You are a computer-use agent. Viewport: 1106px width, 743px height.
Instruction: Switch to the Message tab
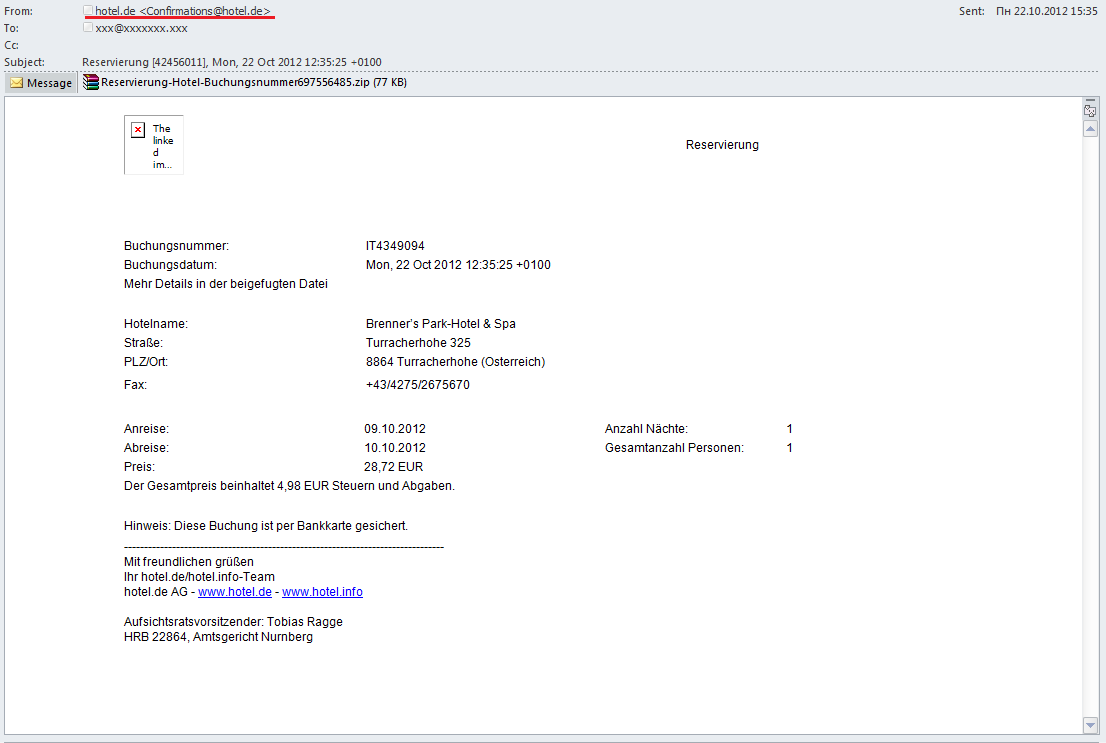click(x=41, y=83)
